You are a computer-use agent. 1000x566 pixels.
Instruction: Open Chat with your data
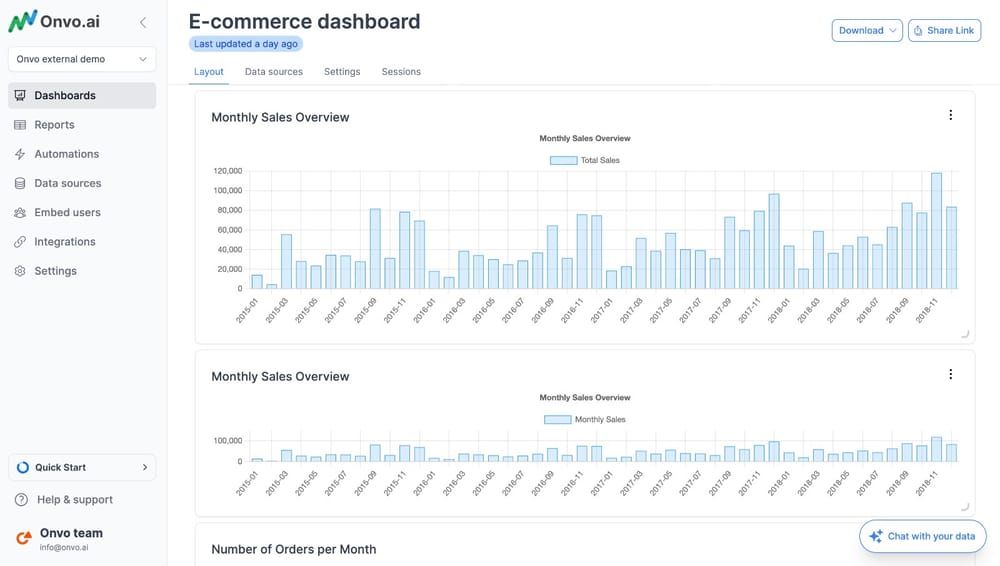[922, 536]
